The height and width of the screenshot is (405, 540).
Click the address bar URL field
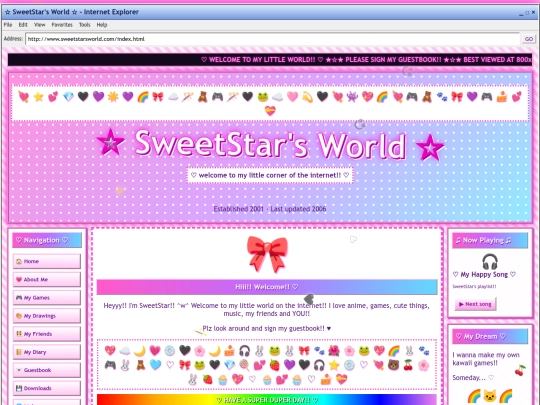coord(272,39)
